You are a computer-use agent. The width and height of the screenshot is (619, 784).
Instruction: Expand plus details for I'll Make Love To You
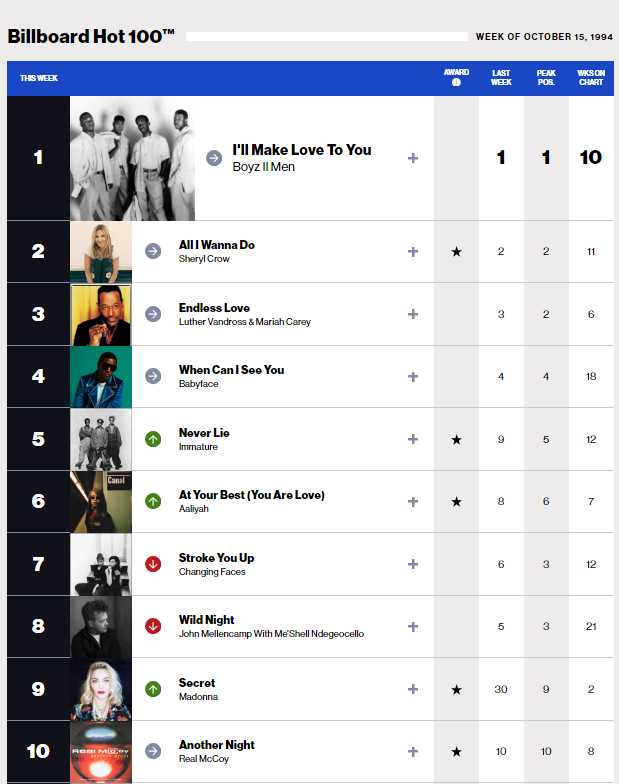(x=413, y=158)
